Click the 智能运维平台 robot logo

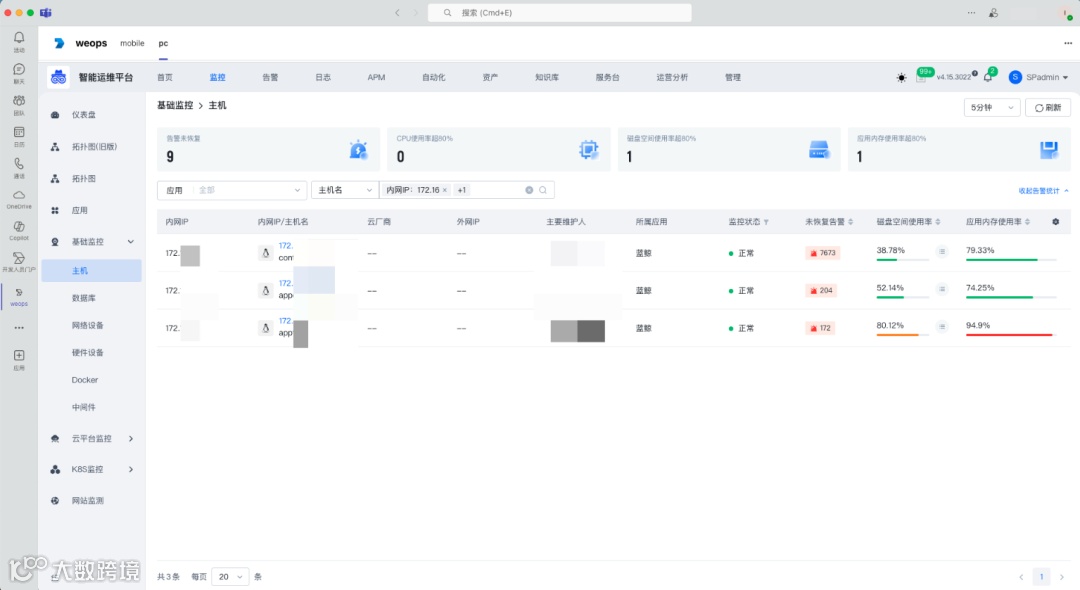(x=59, y=77)
